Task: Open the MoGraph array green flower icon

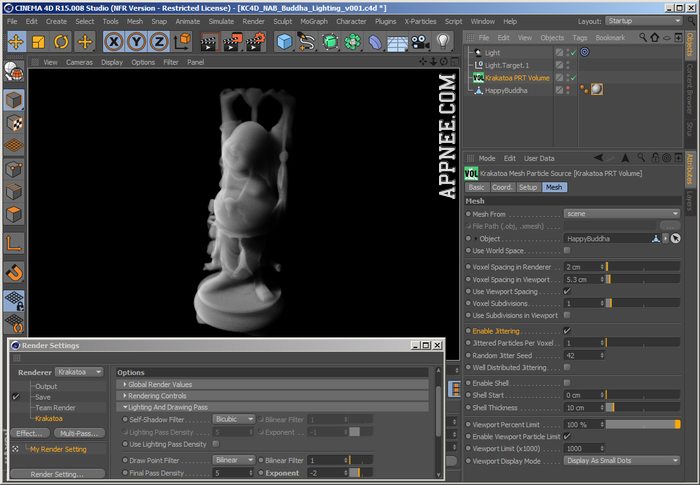Action: [353, 42]
